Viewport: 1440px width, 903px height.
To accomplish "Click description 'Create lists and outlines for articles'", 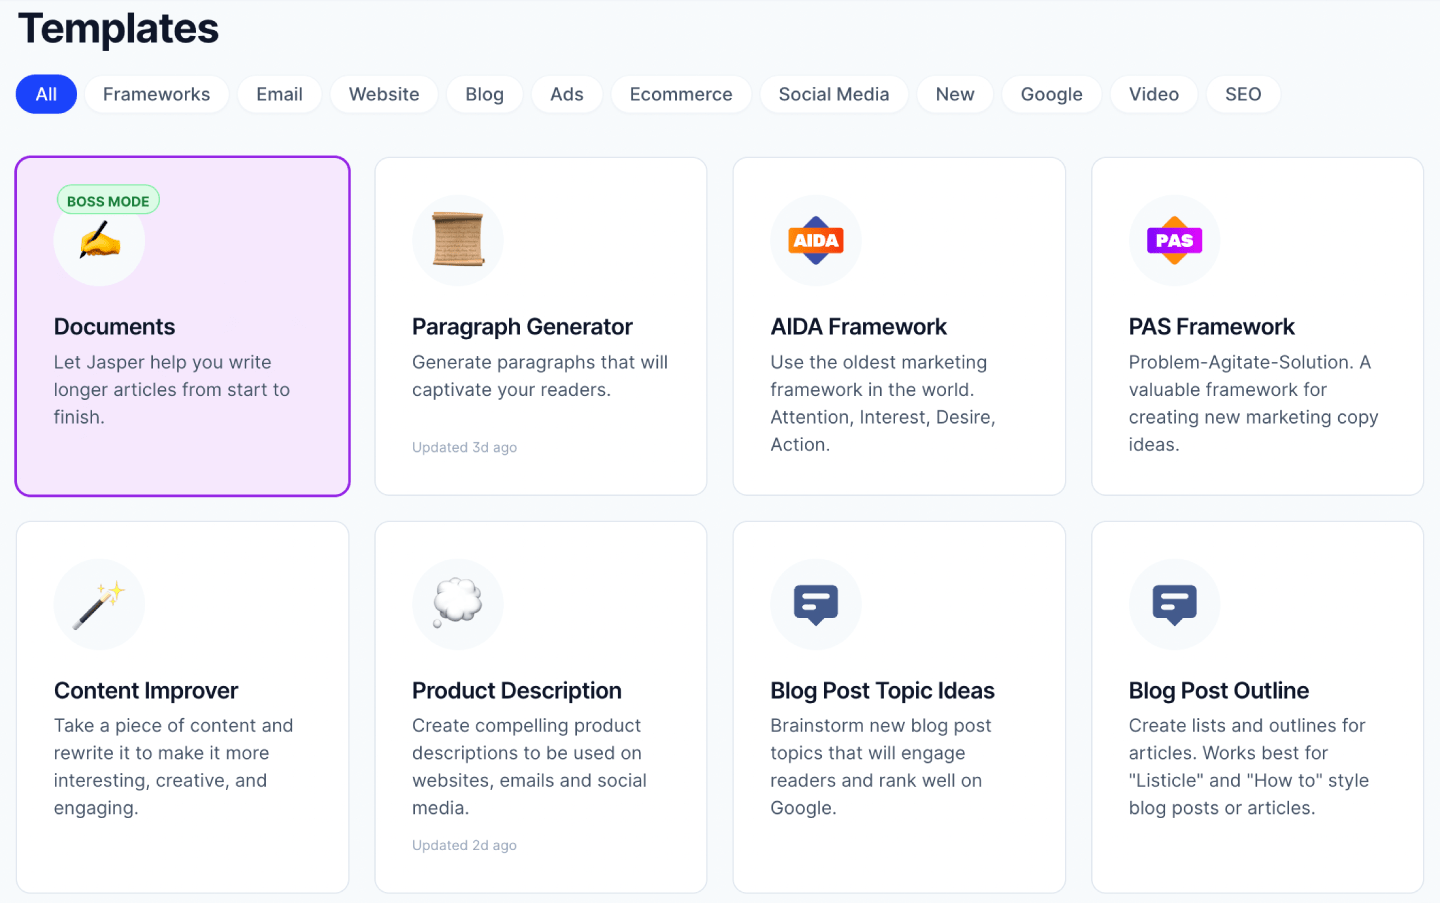I will [x=1249, y=766].
